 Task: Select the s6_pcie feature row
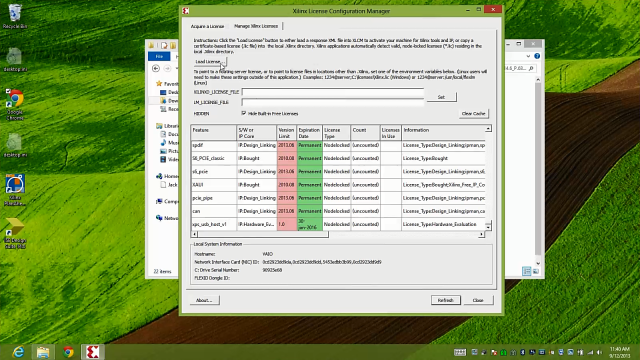(x=338, y=171)
